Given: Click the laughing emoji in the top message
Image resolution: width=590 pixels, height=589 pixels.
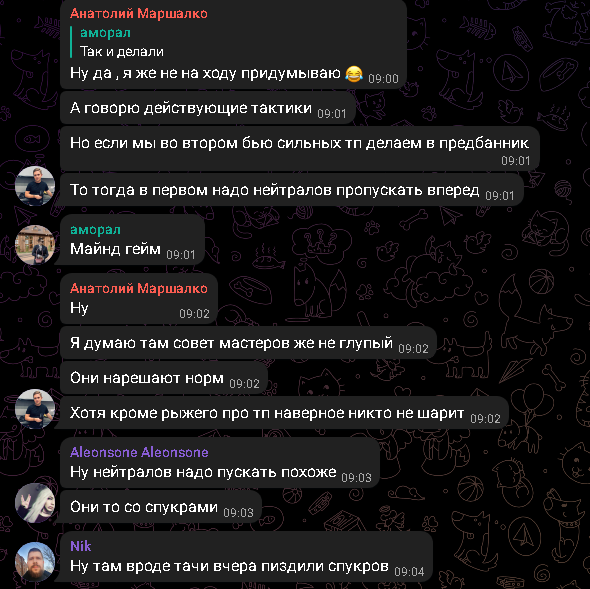Looking at the screenshot, I should pos(354,73).
